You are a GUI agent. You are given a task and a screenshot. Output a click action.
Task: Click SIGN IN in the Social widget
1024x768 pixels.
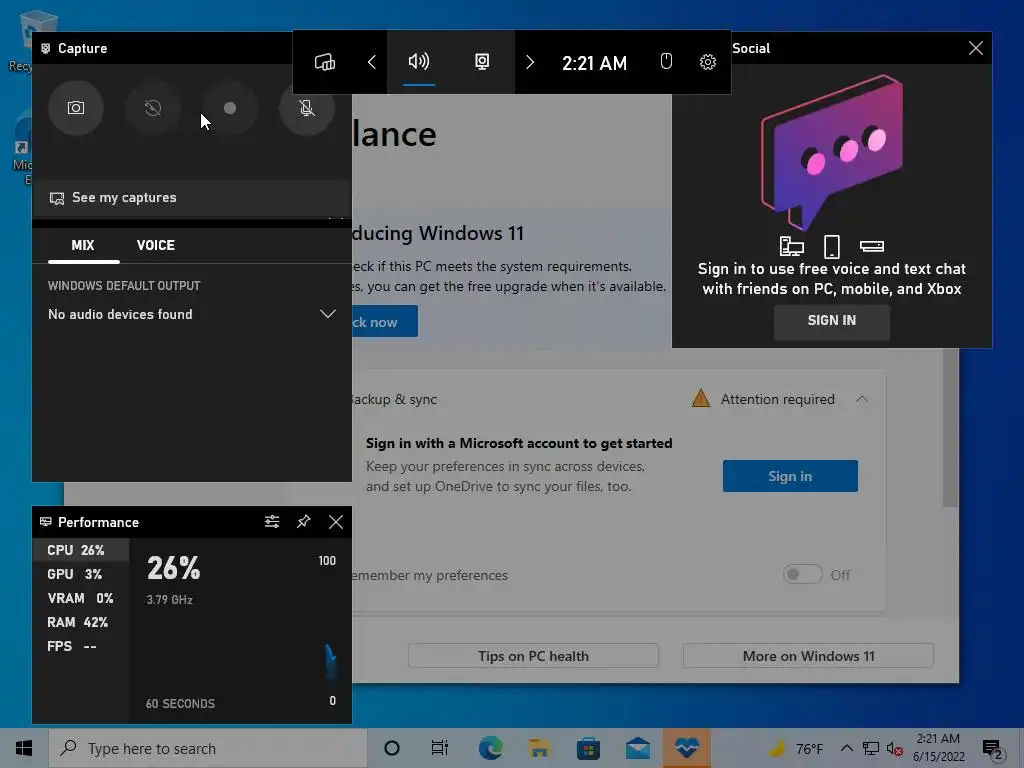pyautogui.click(x=831, y=321)
